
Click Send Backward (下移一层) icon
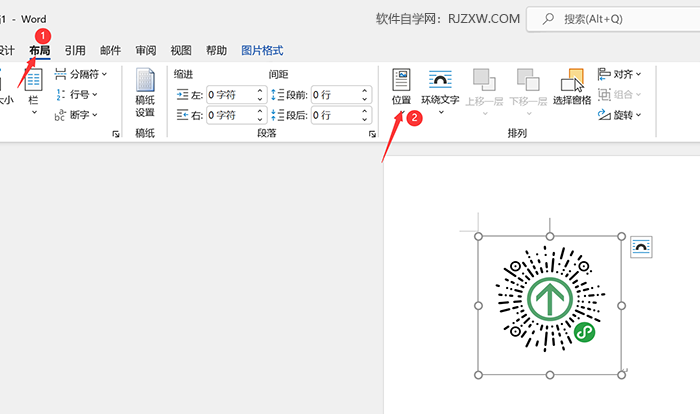coord(528,81)
